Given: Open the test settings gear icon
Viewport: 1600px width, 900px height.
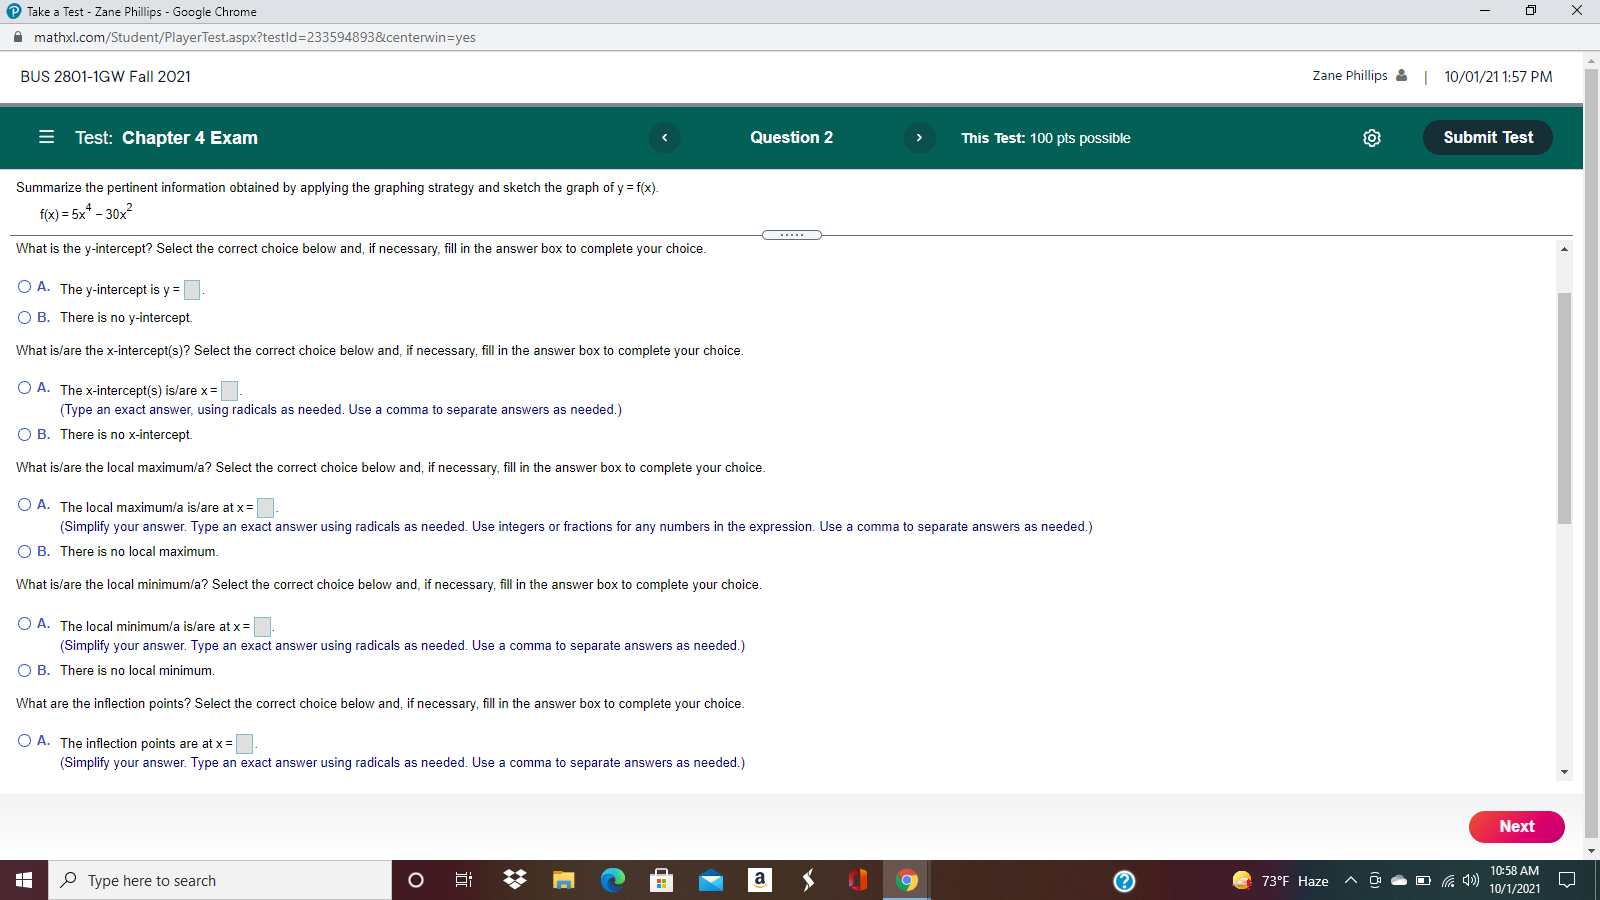Looking at the screenshot, I should click(1372, 138).
